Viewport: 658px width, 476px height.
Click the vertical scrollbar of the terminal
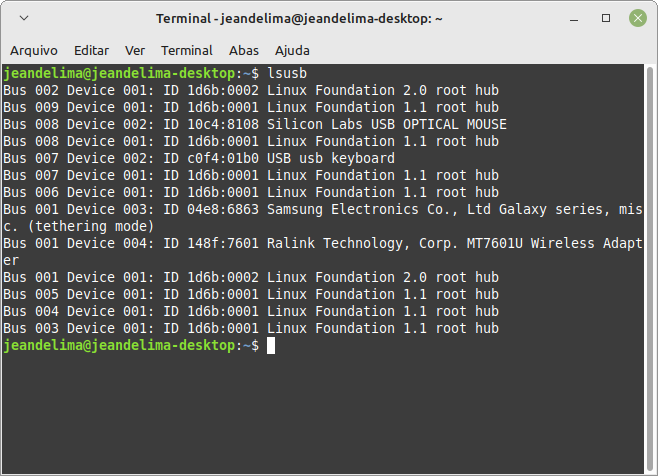click(x=650, y=269)
